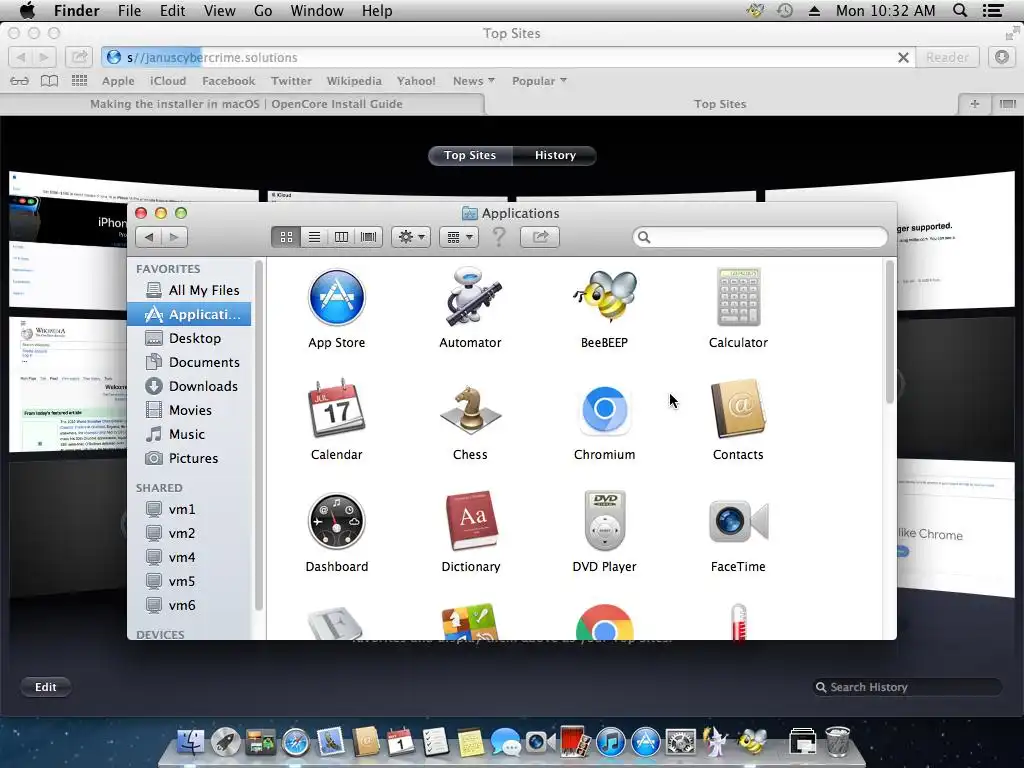Click the Finder search field
The image size is (1024, 768).
coord(760,237)
